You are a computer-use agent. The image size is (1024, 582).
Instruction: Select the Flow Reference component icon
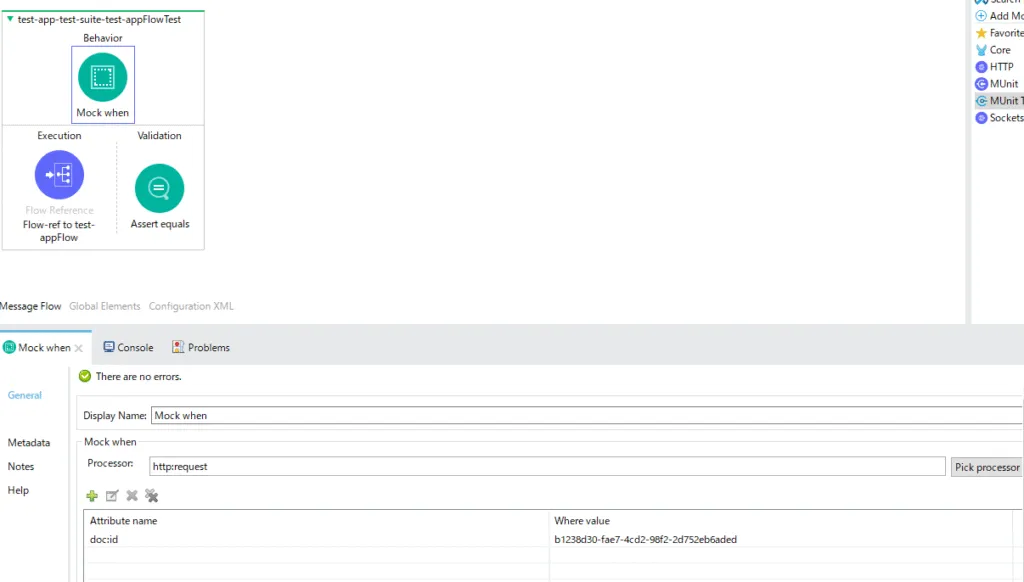coord(59,174)
